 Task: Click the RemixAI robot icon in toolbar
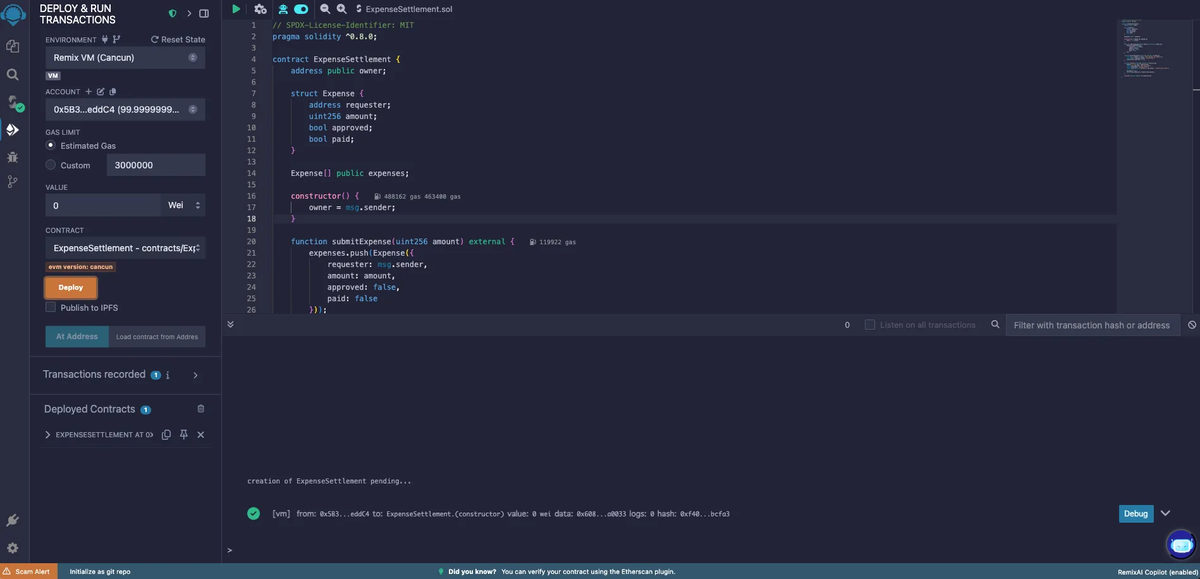283,9
